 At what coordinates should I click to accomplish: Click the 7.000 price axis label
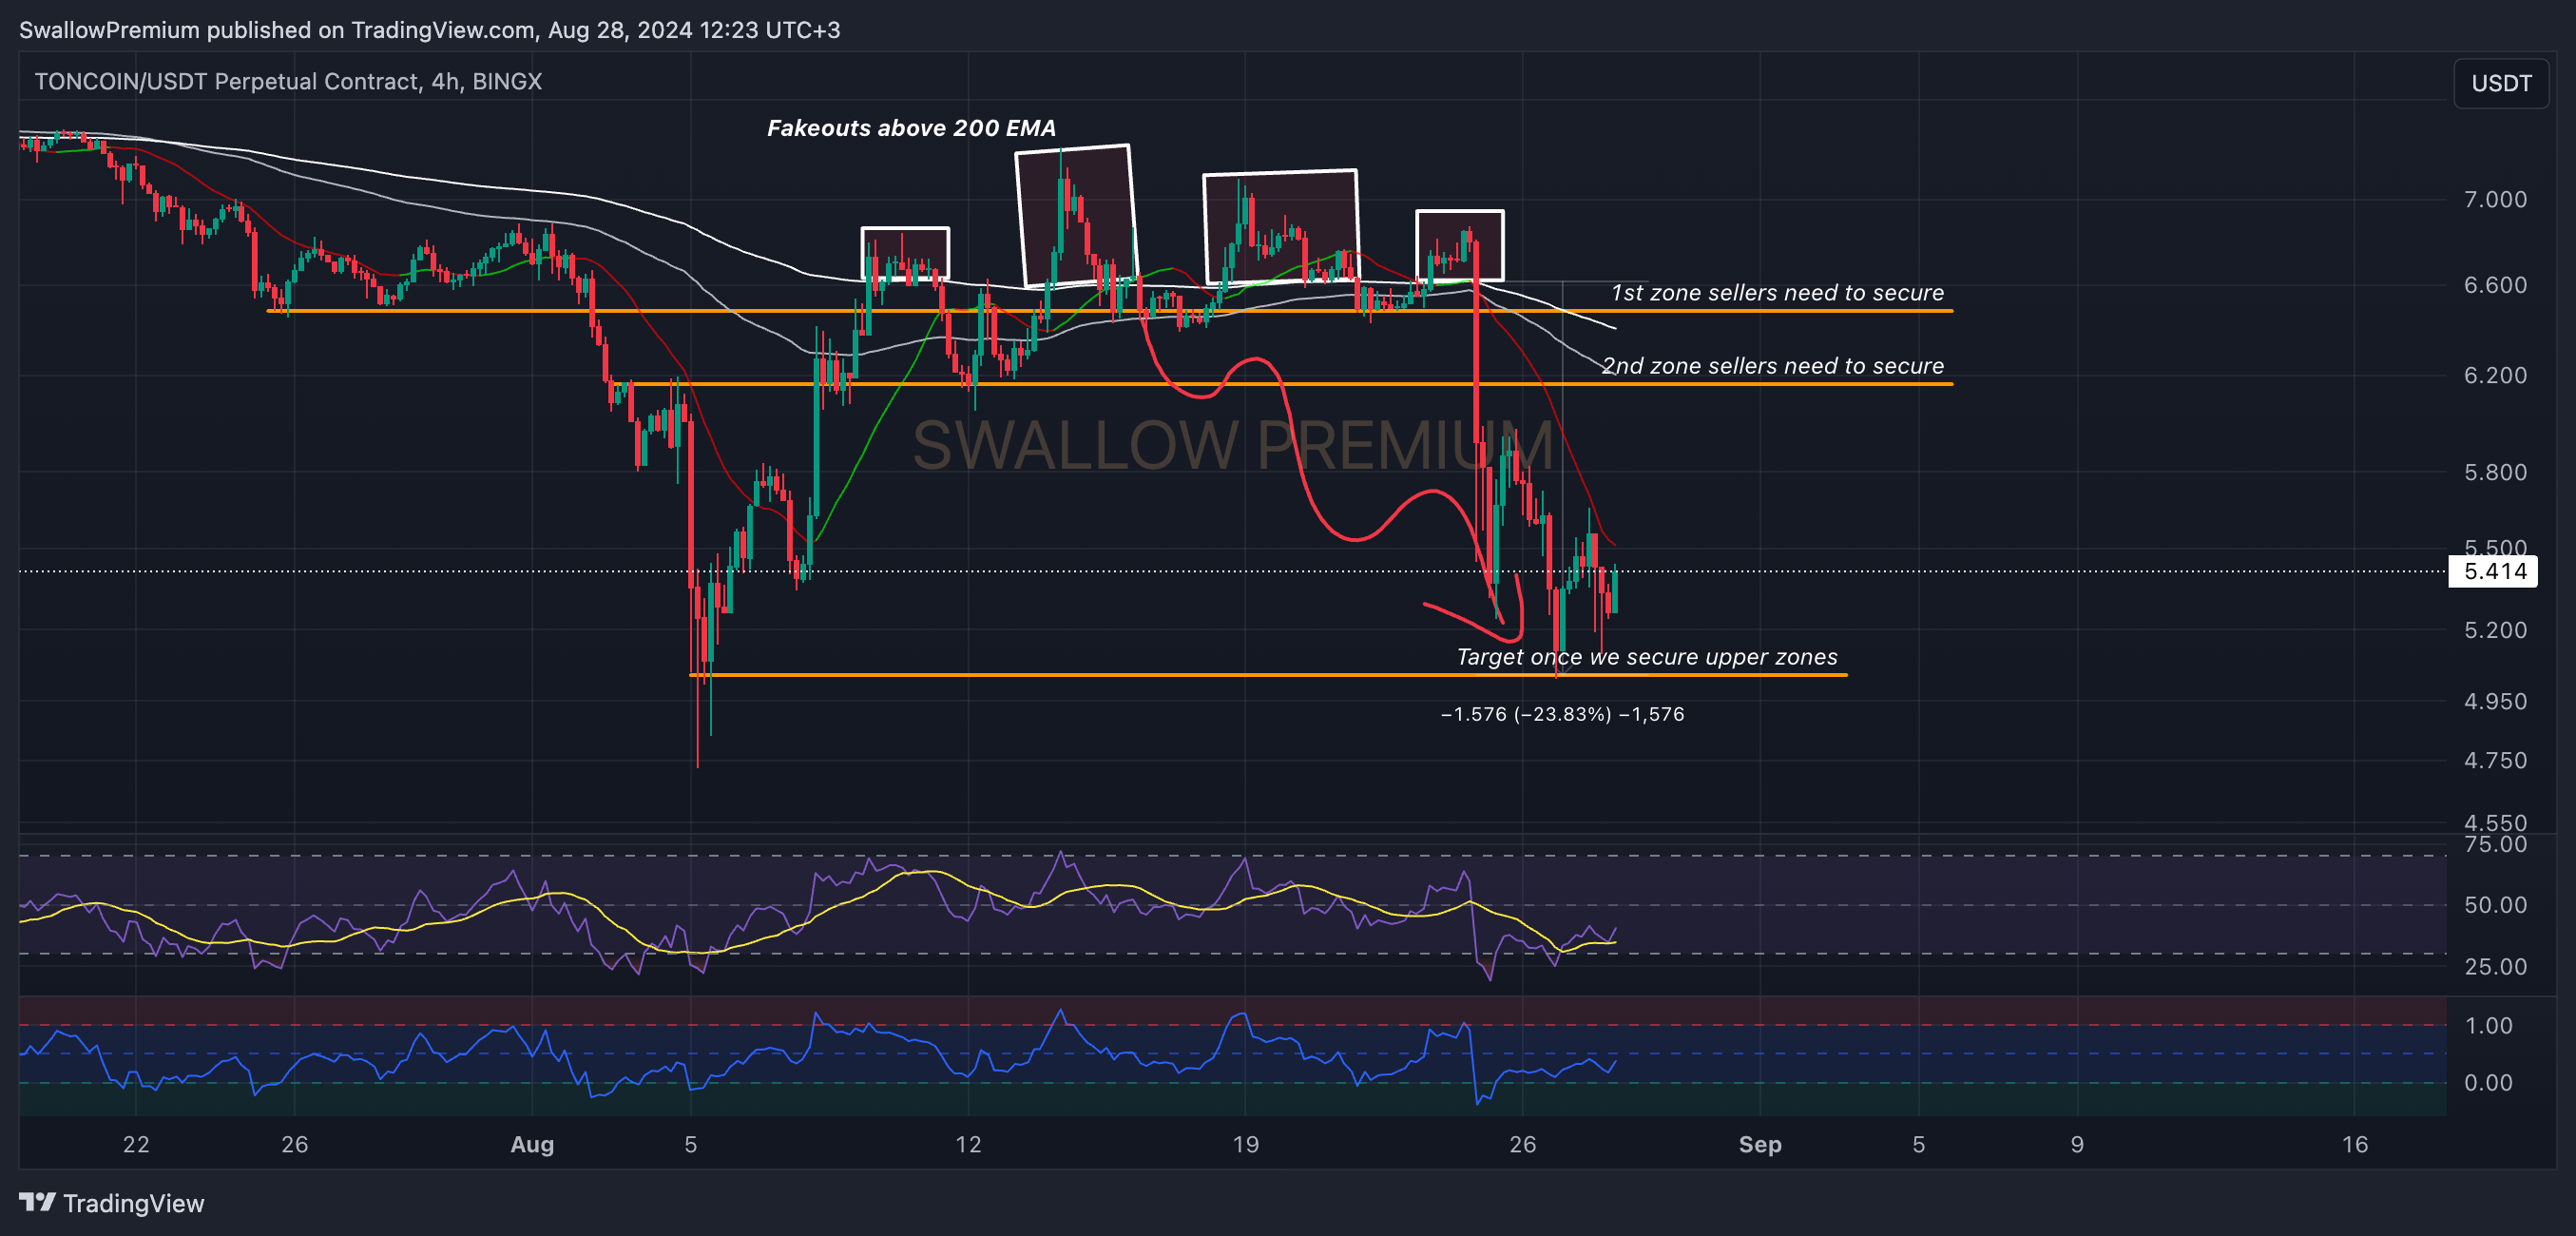[2494, 199]
